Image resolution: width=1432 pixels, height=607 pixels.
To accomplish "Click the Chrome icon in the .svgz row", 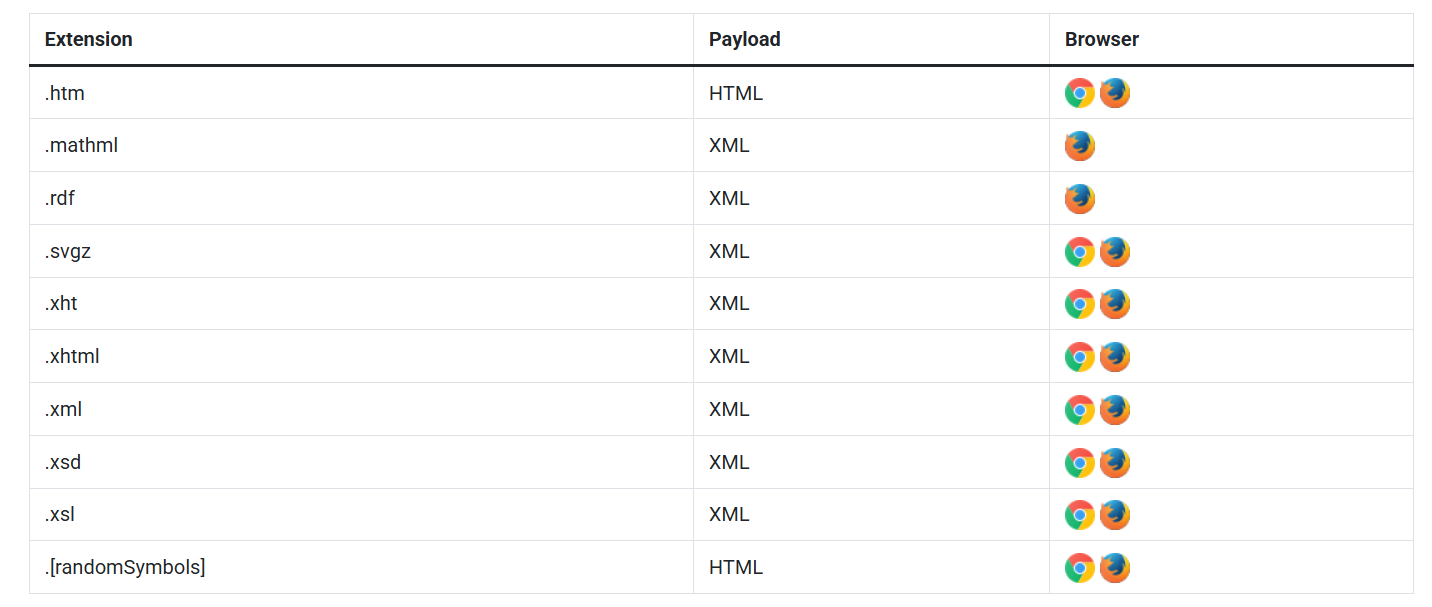I will coord(1079,252).
